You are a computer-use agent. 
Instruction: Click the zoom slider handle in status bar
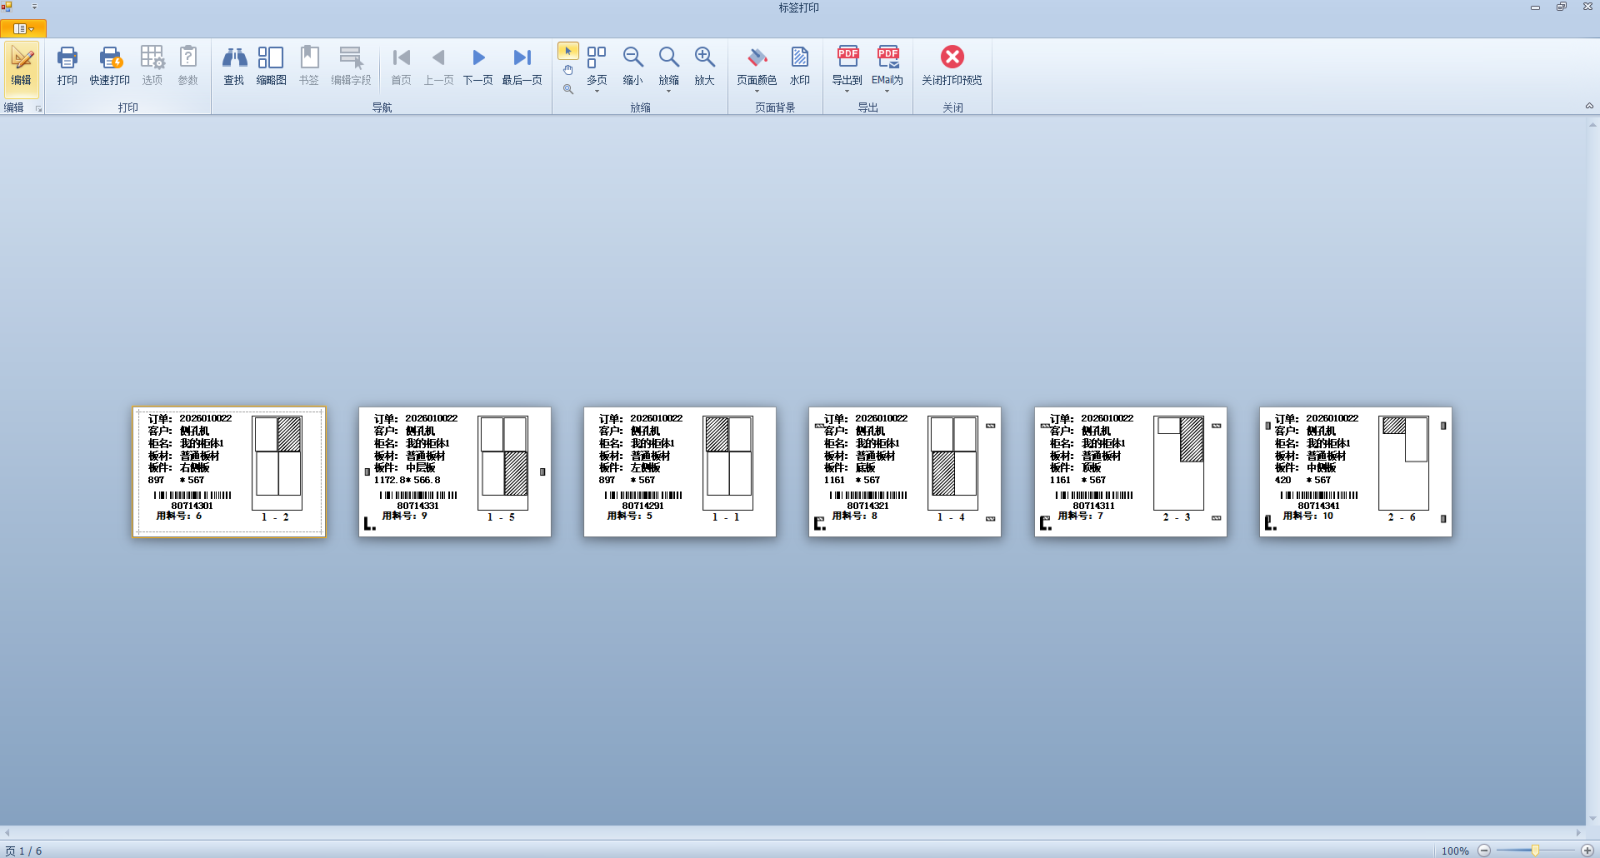1535,850
